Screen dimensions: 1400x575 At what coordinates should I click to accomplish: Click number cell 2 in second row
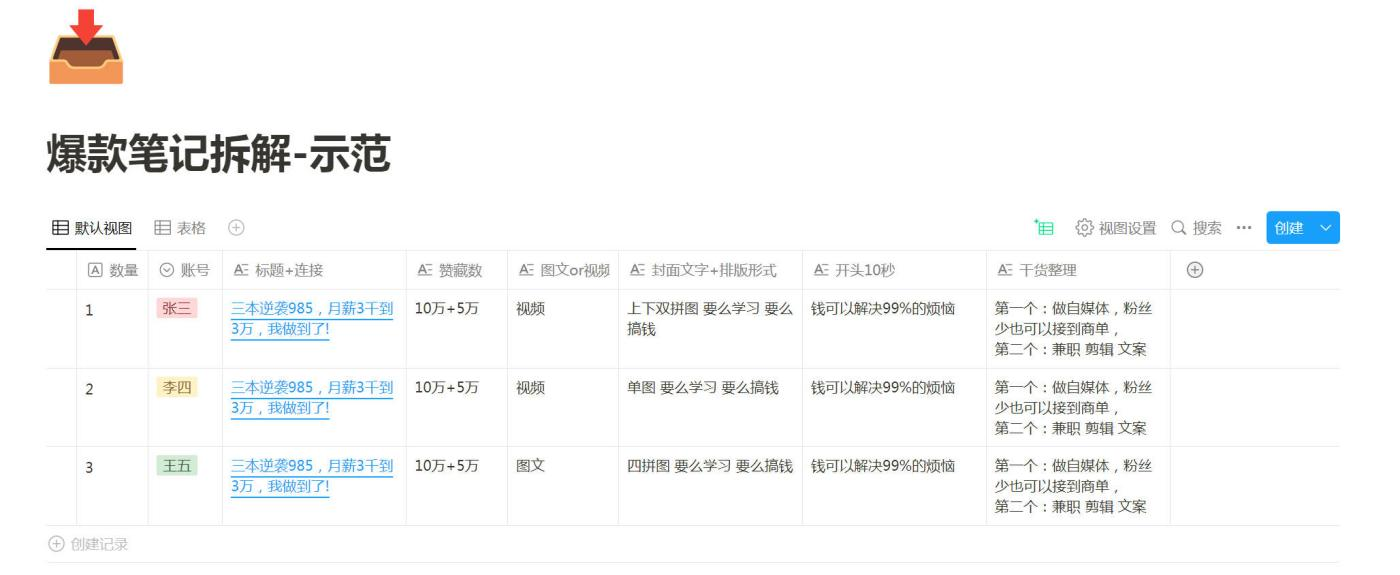tap(112, 408)
